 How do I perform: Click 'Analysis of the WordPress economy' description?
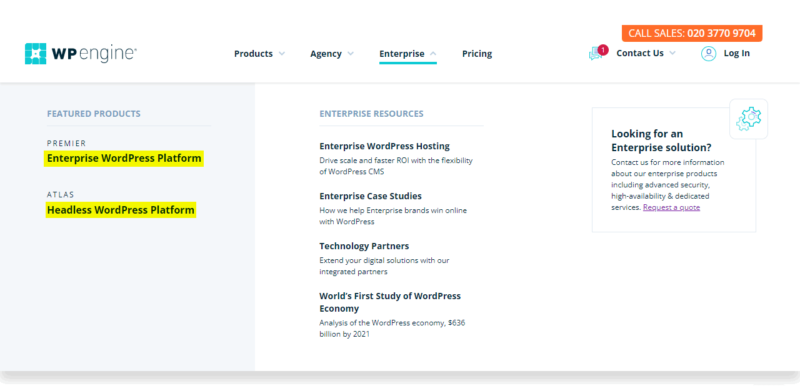[x=392, y=329]
